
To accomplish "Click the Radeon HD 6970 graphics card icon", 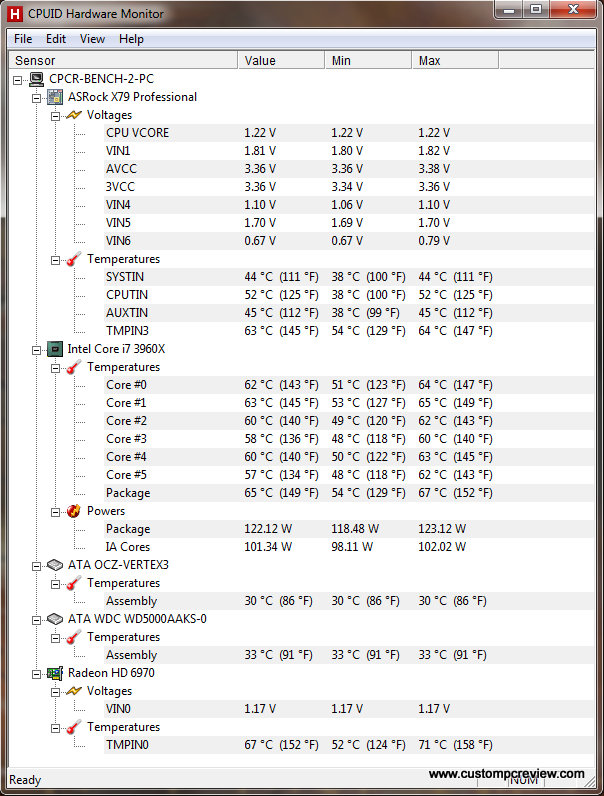I will [x=55, y=673].
